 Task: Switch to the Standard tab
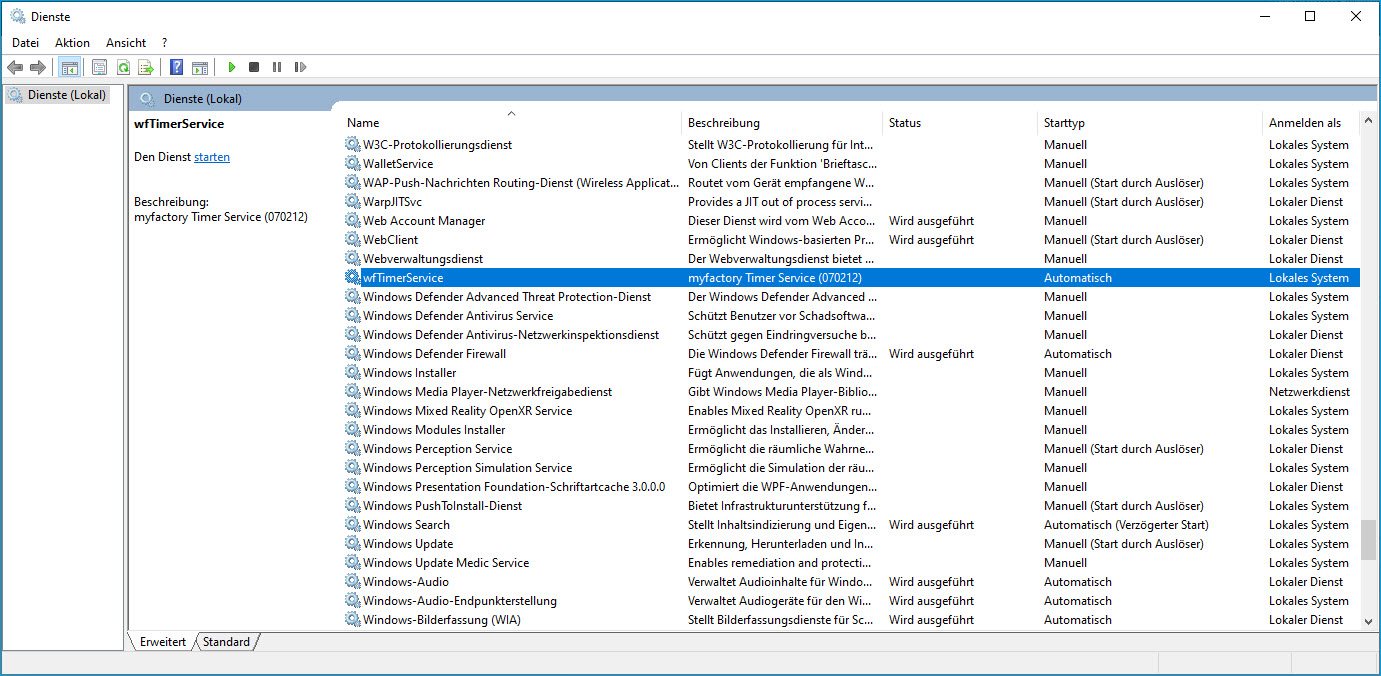point(226,642)
